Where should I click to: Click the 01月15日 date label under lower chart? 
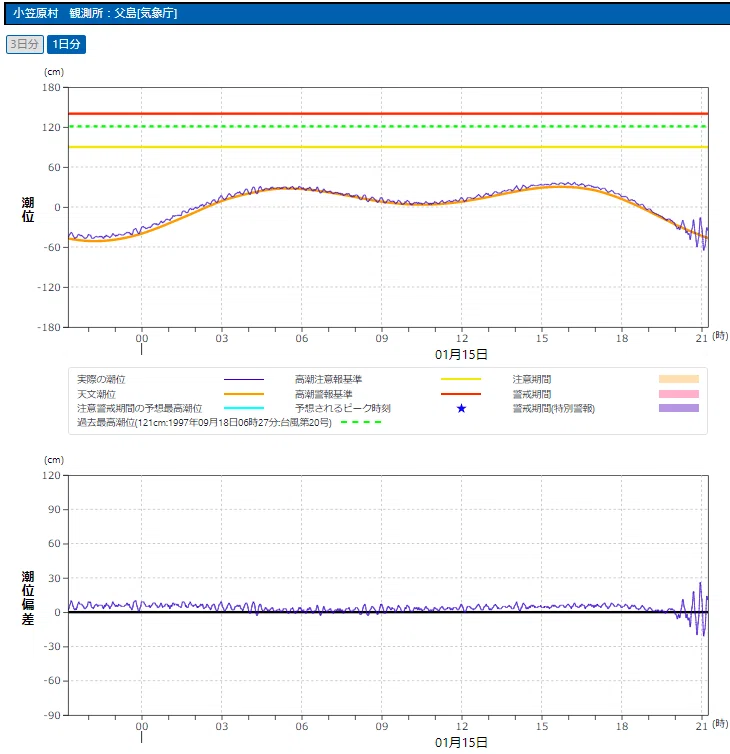[x=461, y=742]
